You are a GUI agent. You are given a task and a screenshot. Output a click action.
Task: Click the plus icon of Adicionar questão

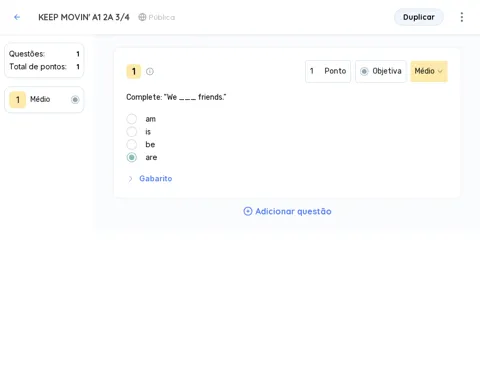[x=248, y=211]
